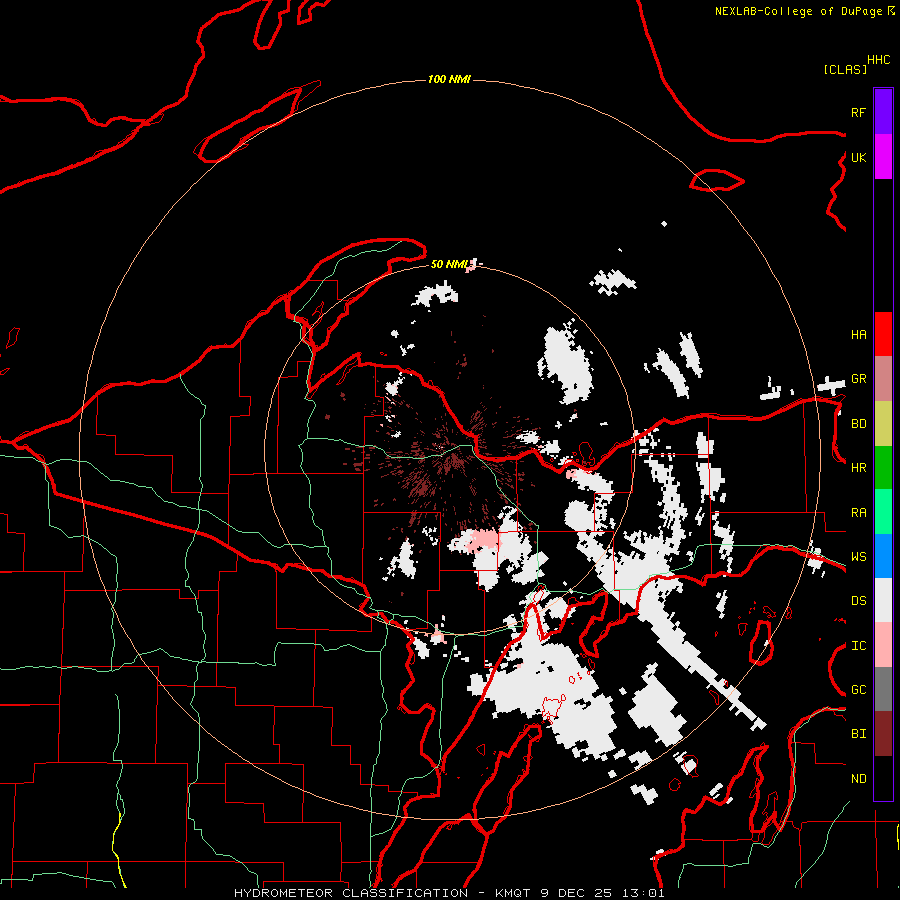Click the RF purple legend swatch

click(883, 112)
